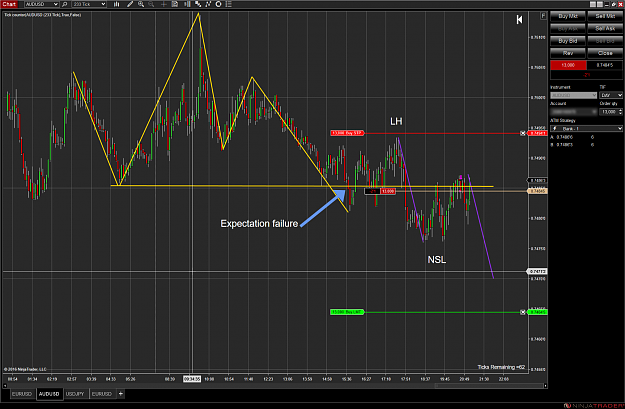Select the red Buy STP order label
This screenshot has width=625, height=409.
[x=347, y=133]
